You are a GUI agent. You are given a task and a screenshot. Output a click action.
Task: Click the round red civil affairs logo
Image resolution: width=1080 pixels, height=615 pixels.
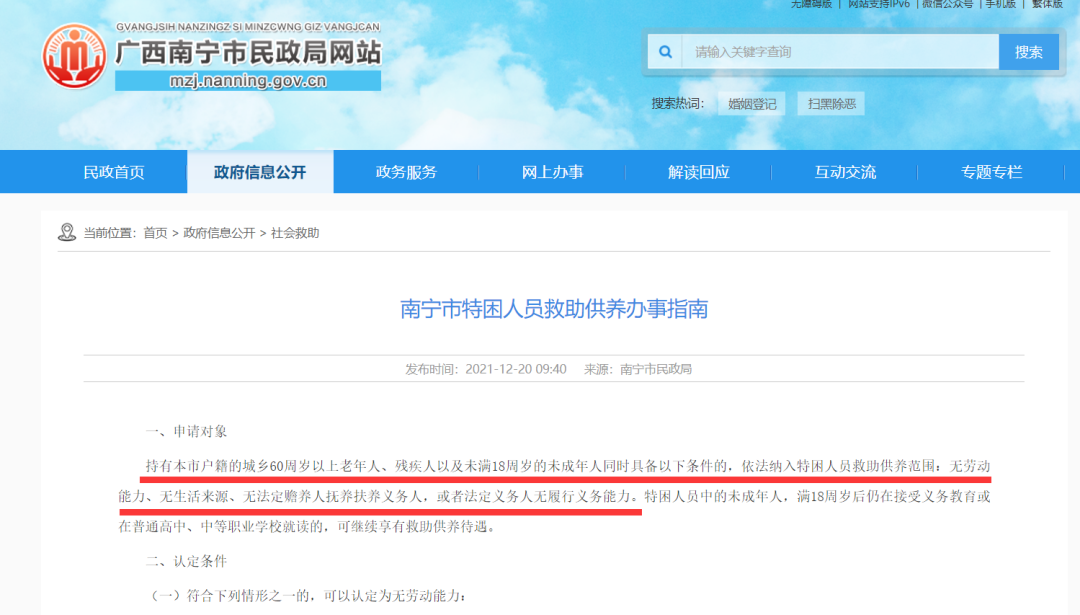click(x=74, y=56)
